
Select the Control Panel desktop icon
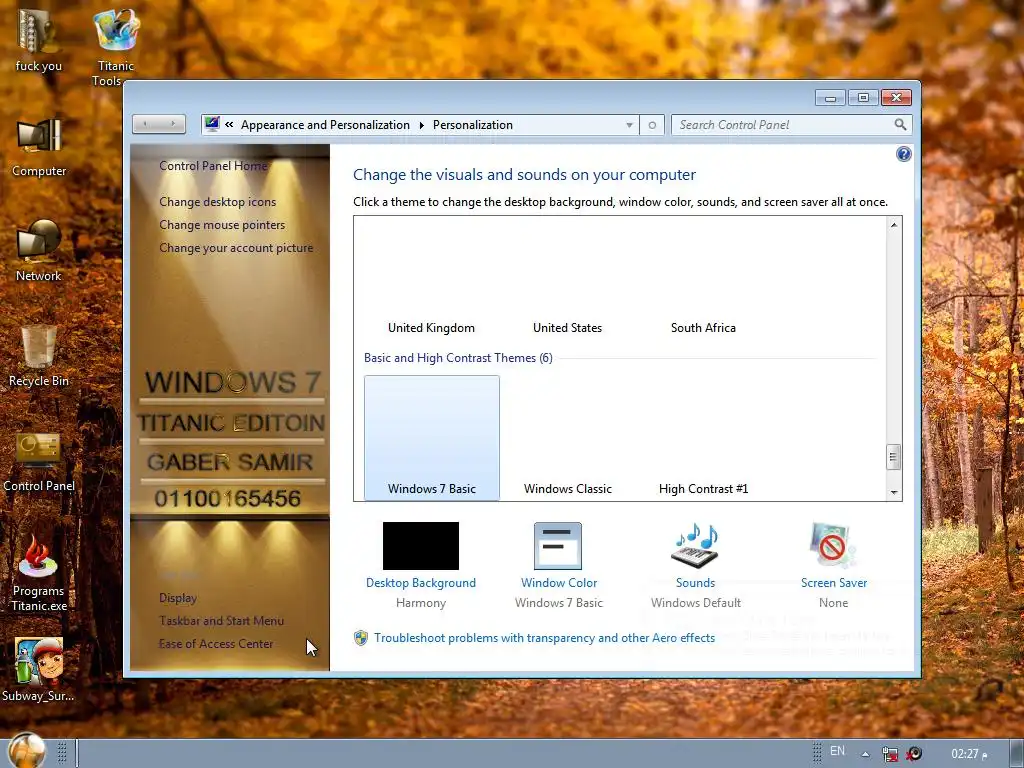pos(39,461)
